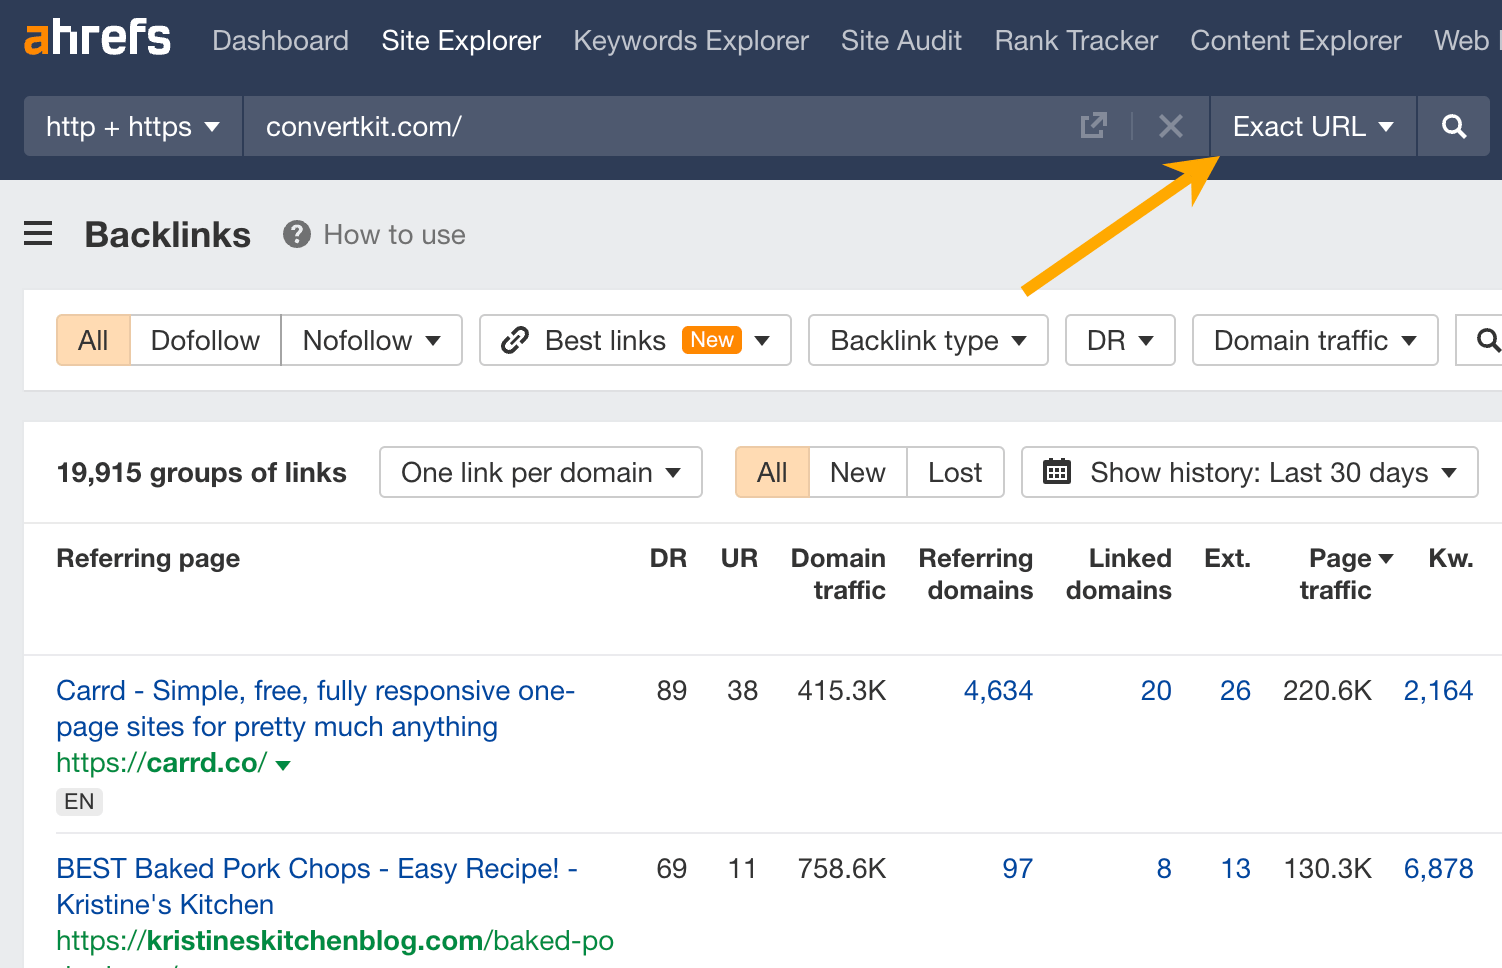The width and height of the screenshot is (1502, 968).
Task: Open convertkit.com in a new tab icon
Action: click(x=1094, y=126)
